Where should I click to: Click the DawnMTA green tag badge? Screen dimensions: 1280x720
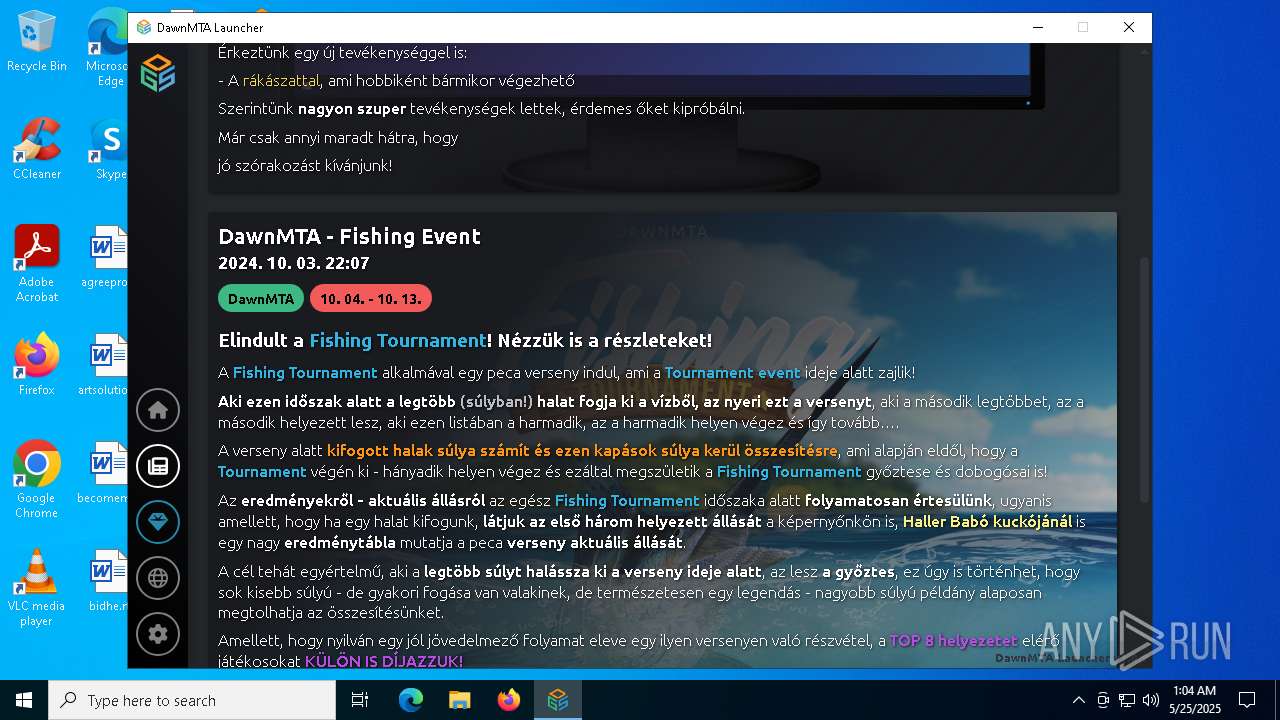pyautogui.click(x=261, y=298)
